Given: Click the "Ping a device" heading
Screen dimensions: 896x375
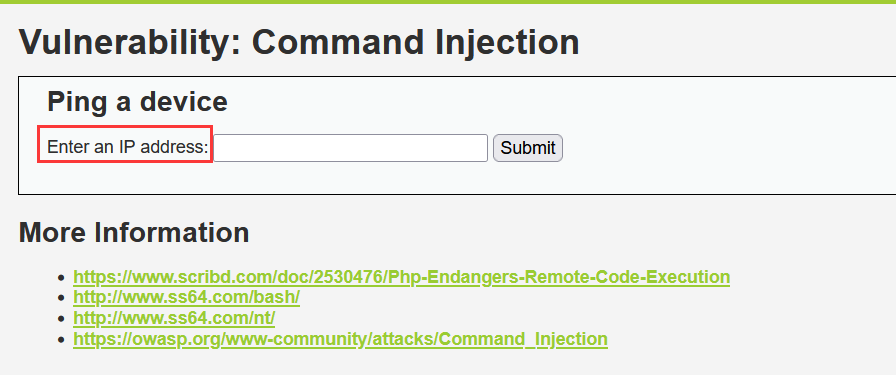Looking at the screenshot, I should (x=137, y=102).
